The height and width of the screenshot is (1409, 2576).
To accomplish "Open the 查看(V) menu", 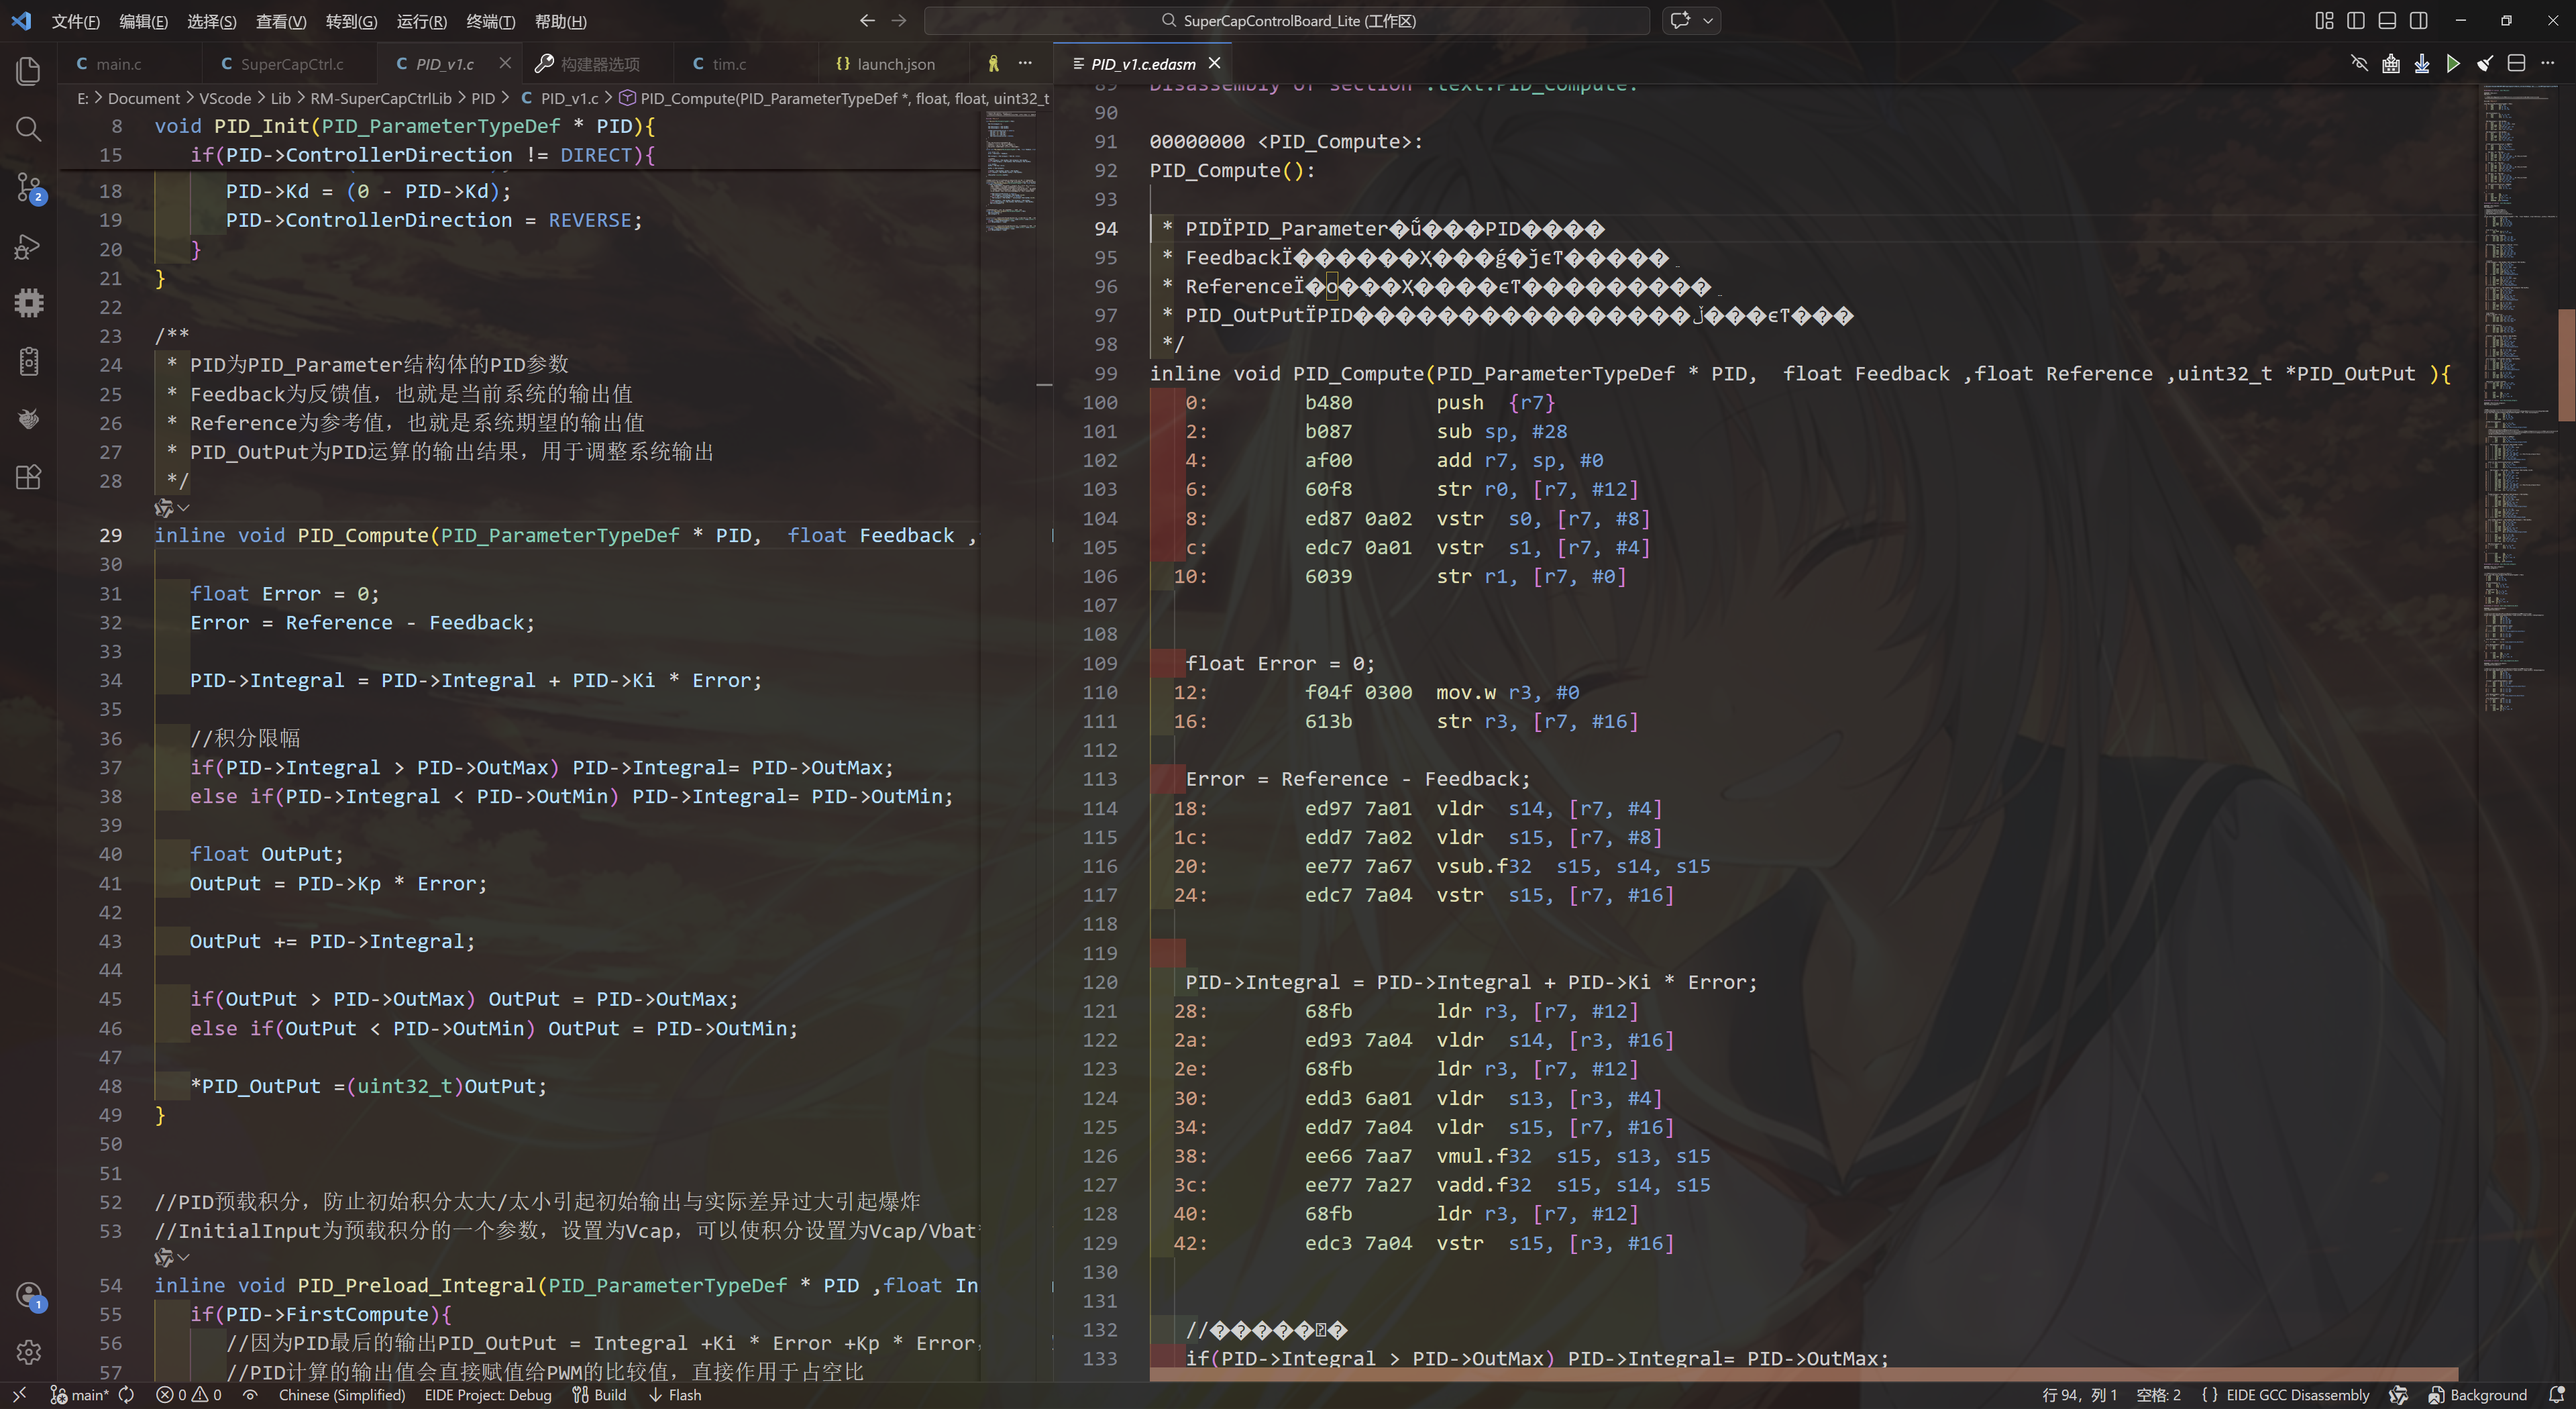I will coord(281,21).
